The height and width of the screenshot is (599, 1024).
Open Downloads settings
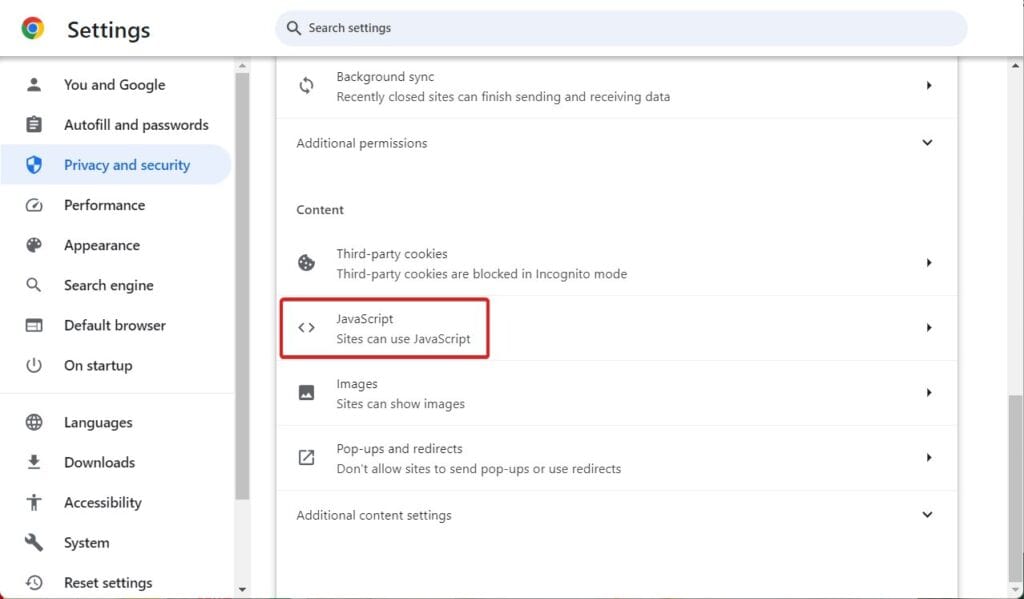tap(115, 462)
